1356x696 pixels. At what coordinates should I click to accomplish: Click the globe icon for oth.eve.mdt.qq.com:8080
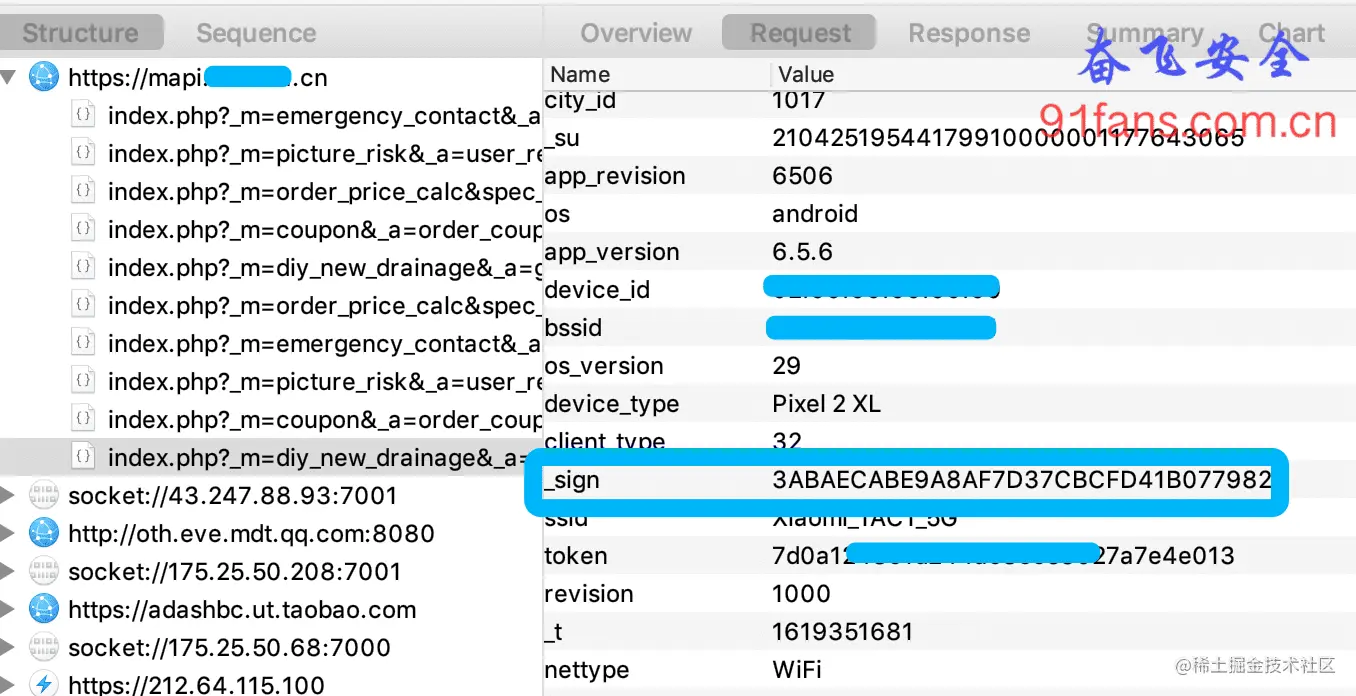[43, 533]
